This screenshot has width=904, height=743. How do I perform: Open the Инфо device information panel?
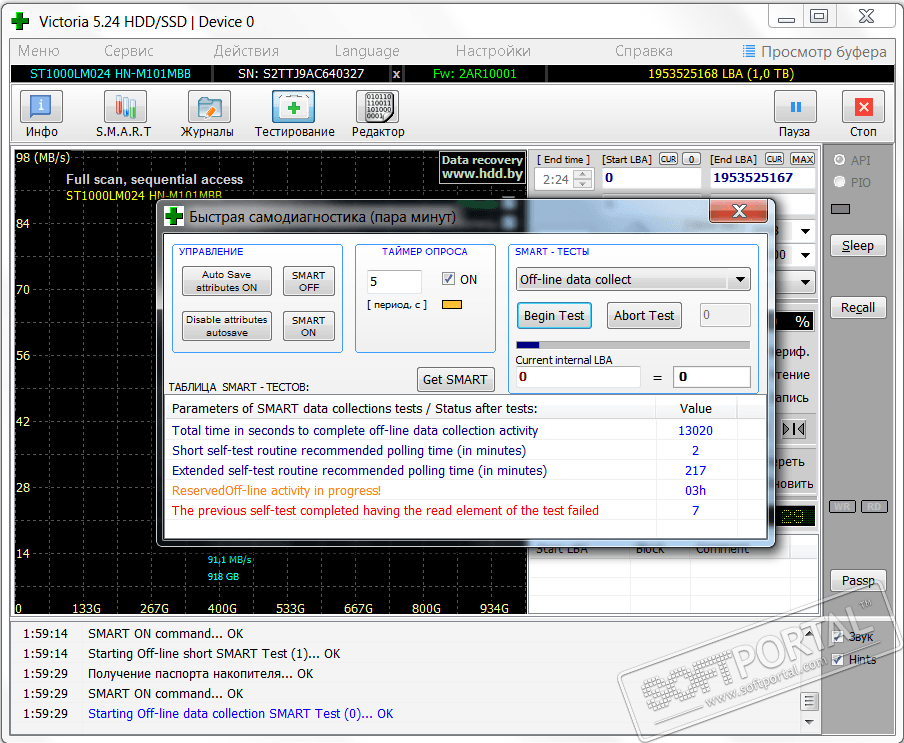(x=42, y=114)
